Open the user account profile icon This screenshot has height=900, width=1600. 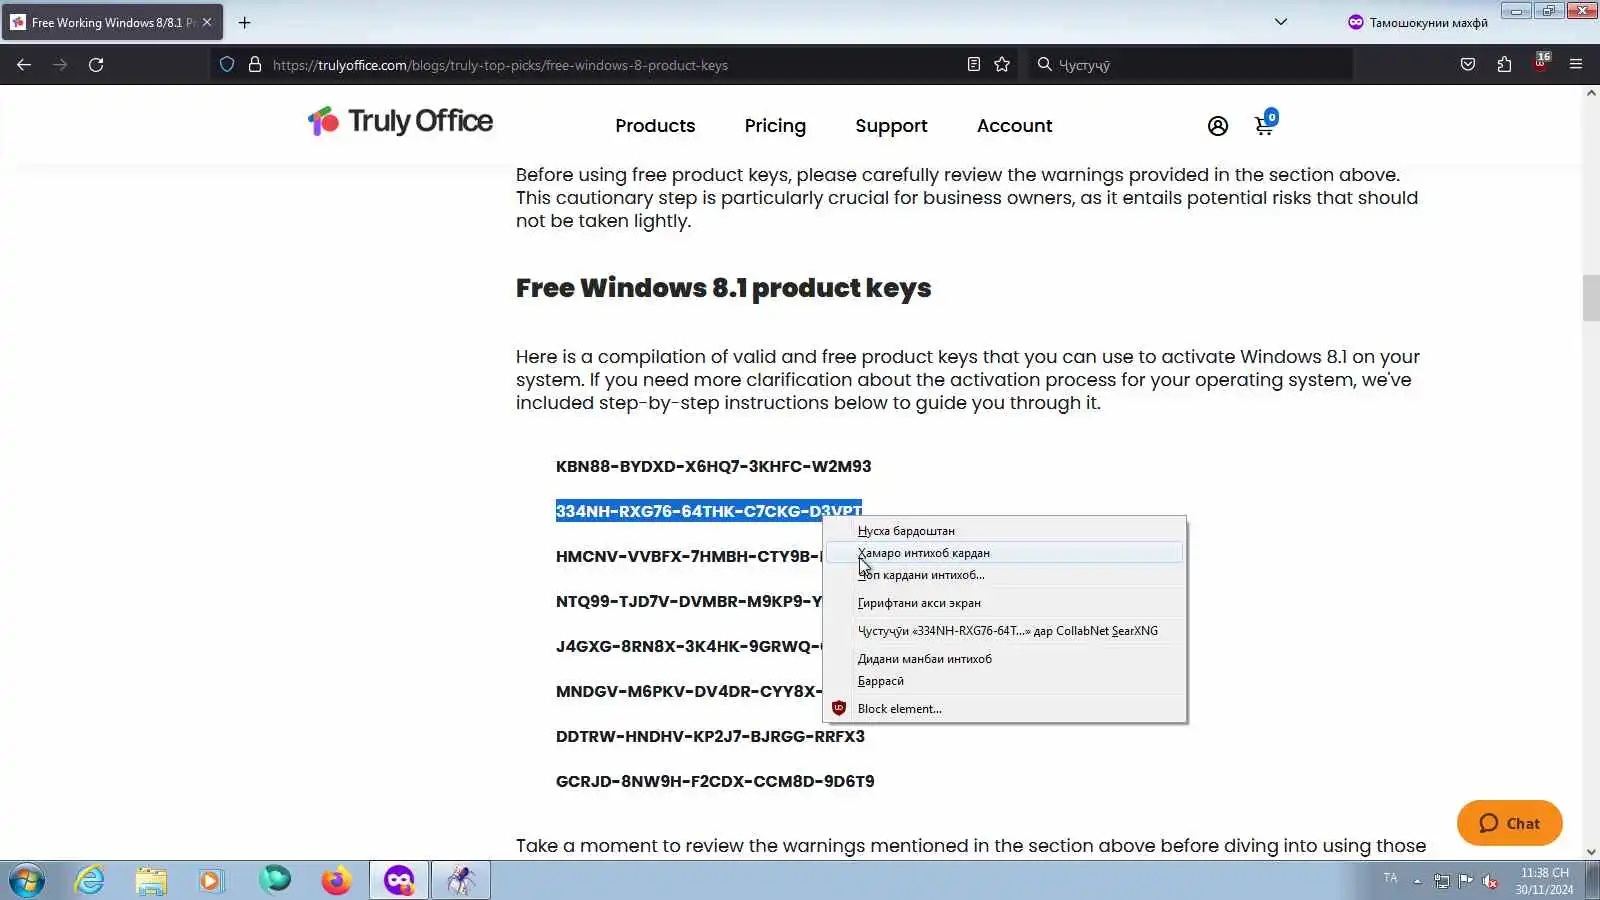(x=1217, y=126)
